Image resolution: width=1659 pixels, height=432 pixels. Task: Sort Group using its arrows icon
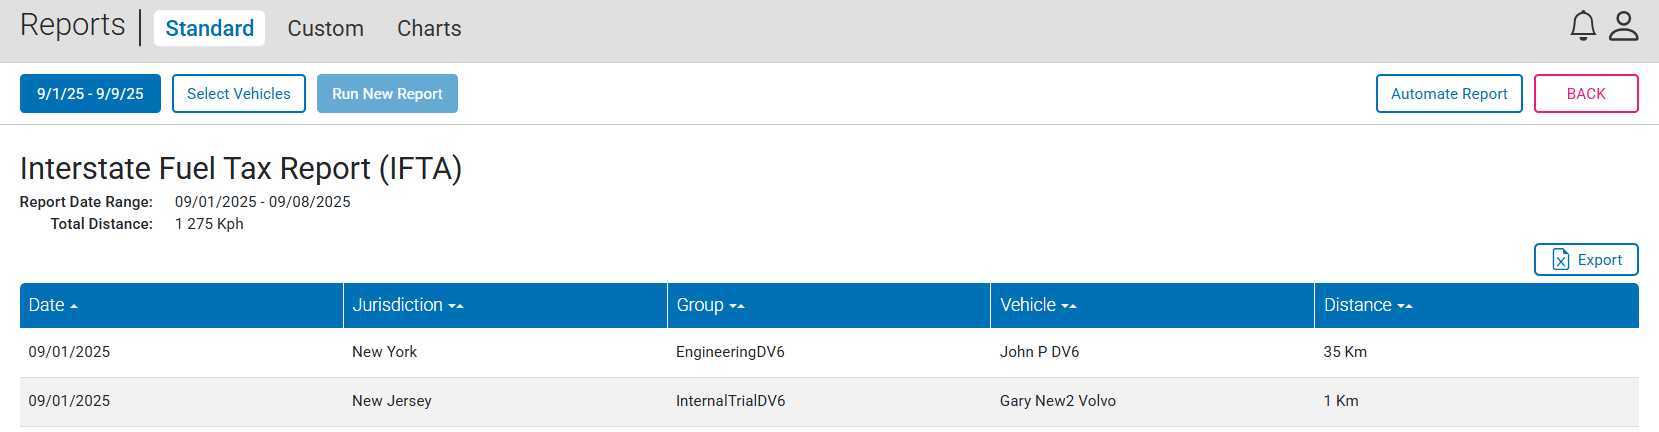click(737, 306)
